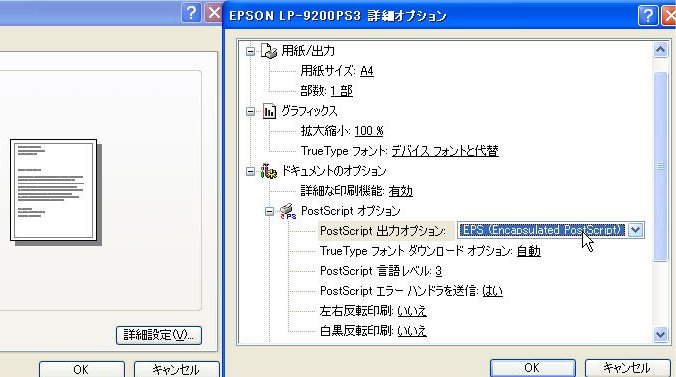The image size is (676, 377).
Task: Select the PostScript オプション tree label
Action: tap(351, 211)
